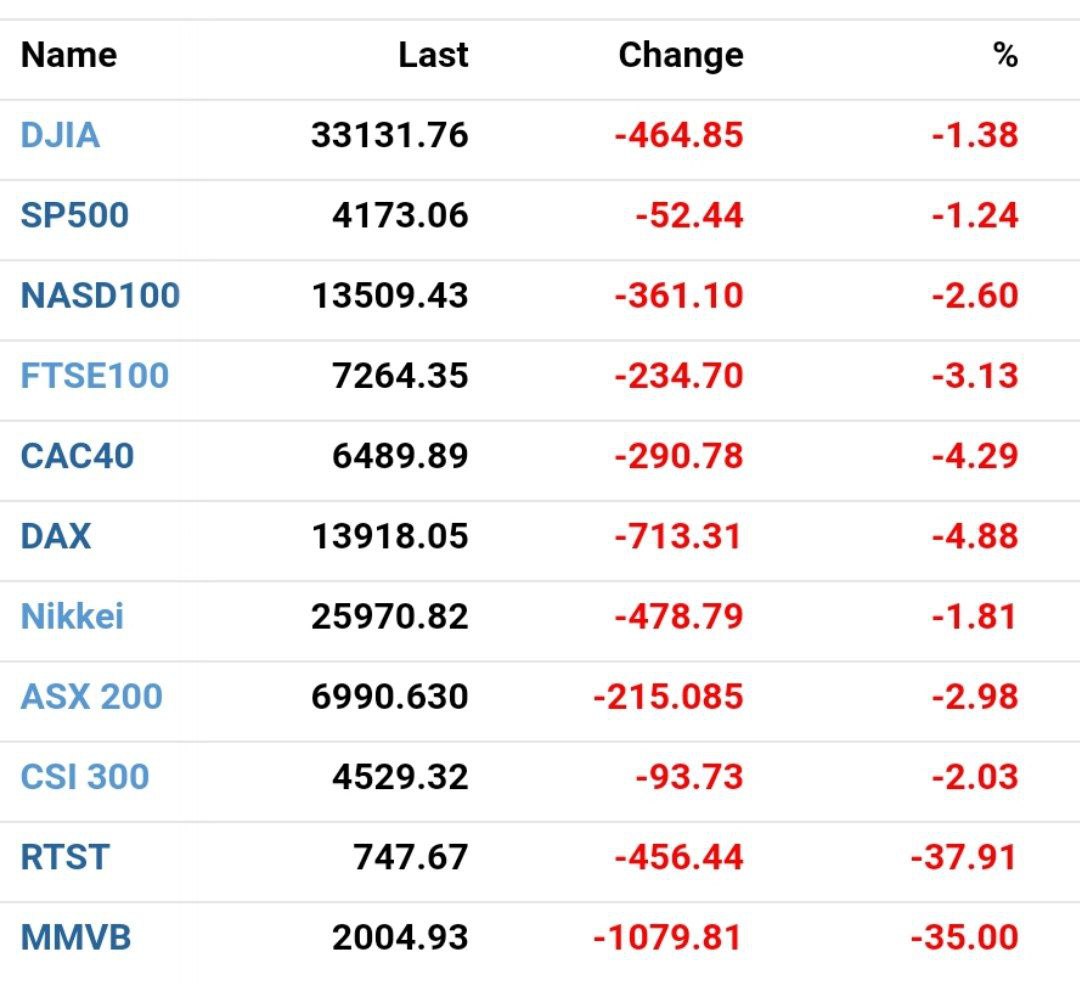Select the ASX 200 index link
Viewport: 1080px width, 993px height.
(x=91, y=696)
